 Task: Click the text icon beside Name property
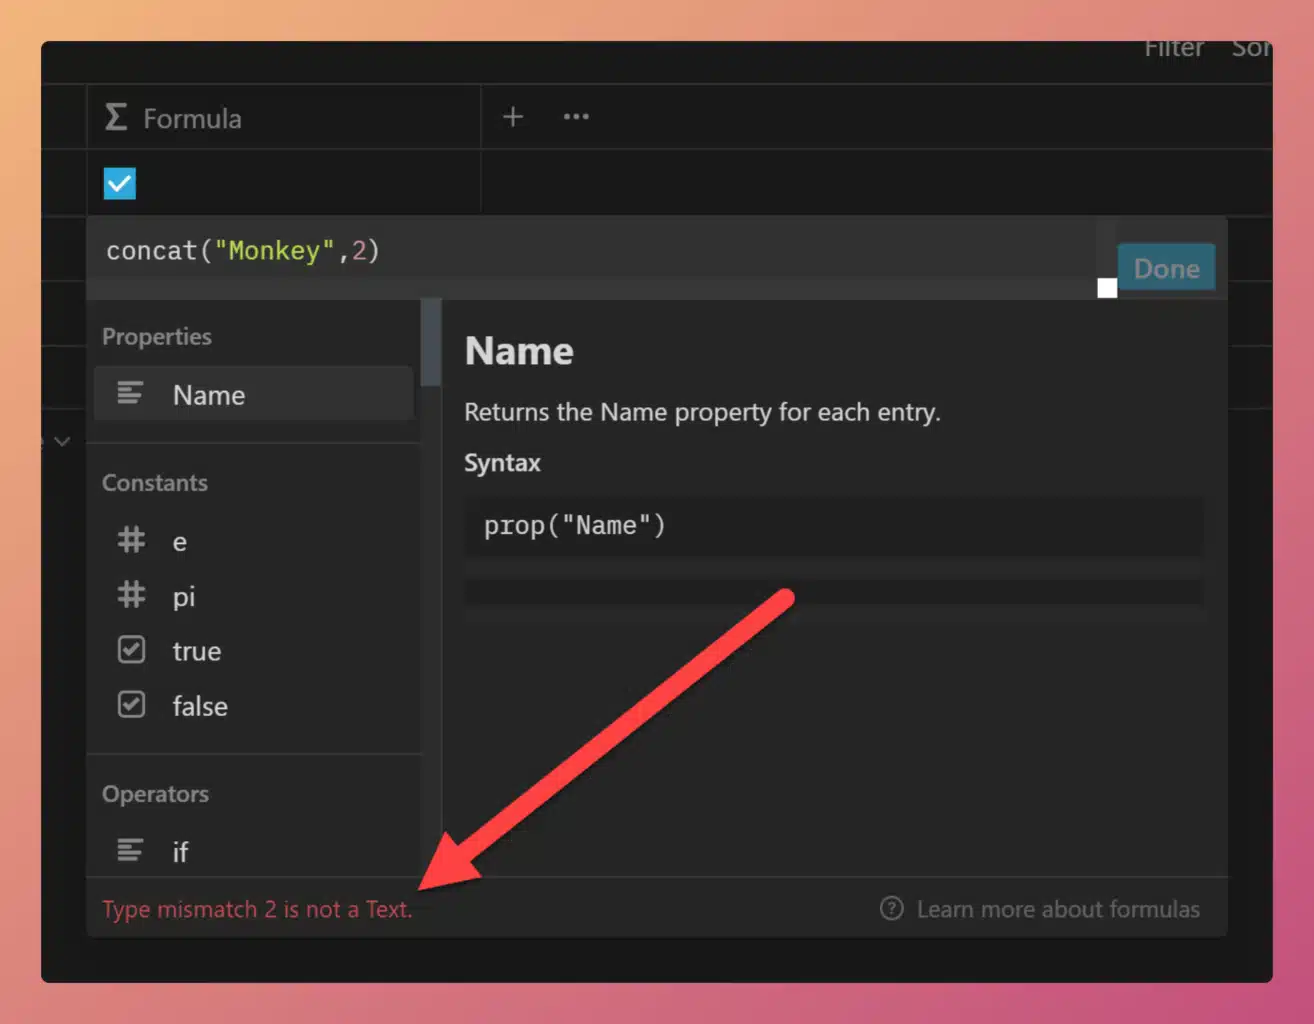[x=130, y=394]
